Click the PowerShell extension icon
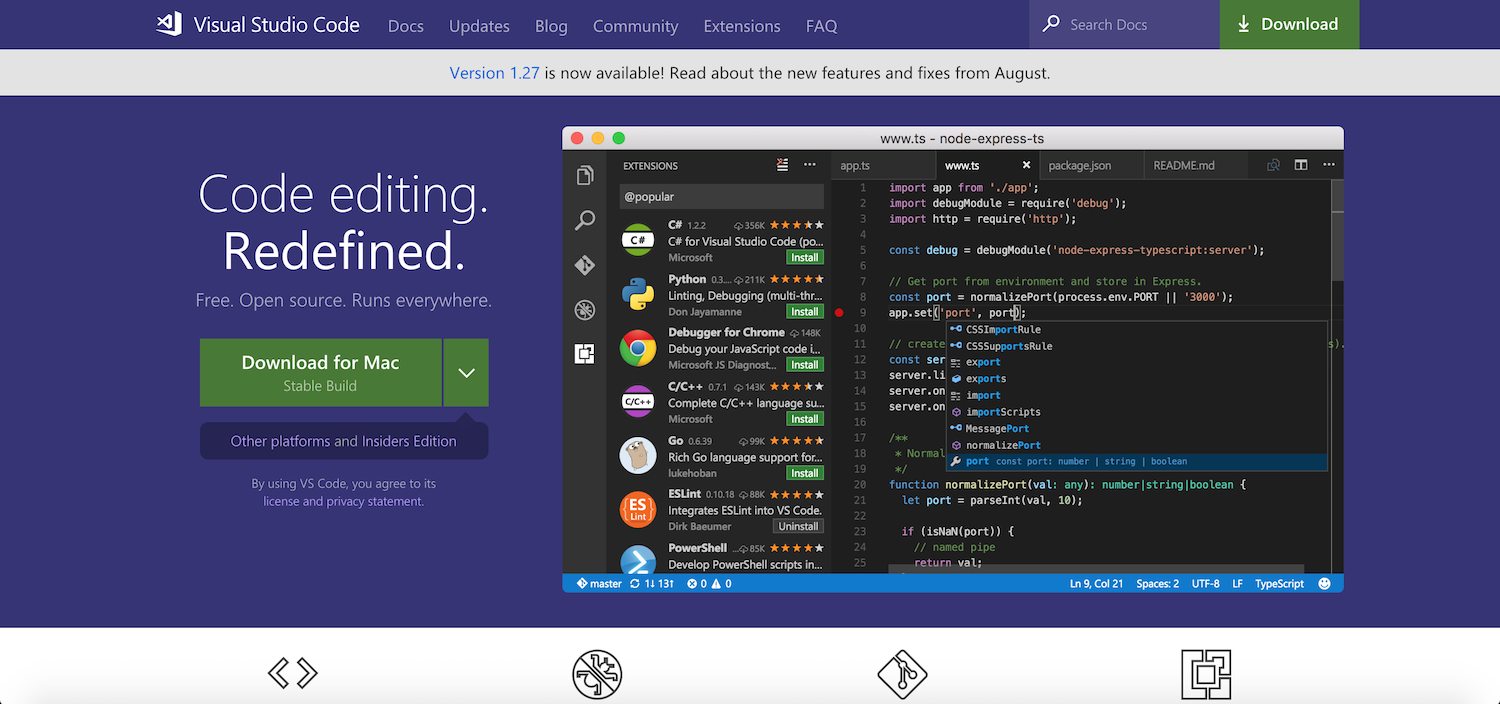 coord(637,558)
